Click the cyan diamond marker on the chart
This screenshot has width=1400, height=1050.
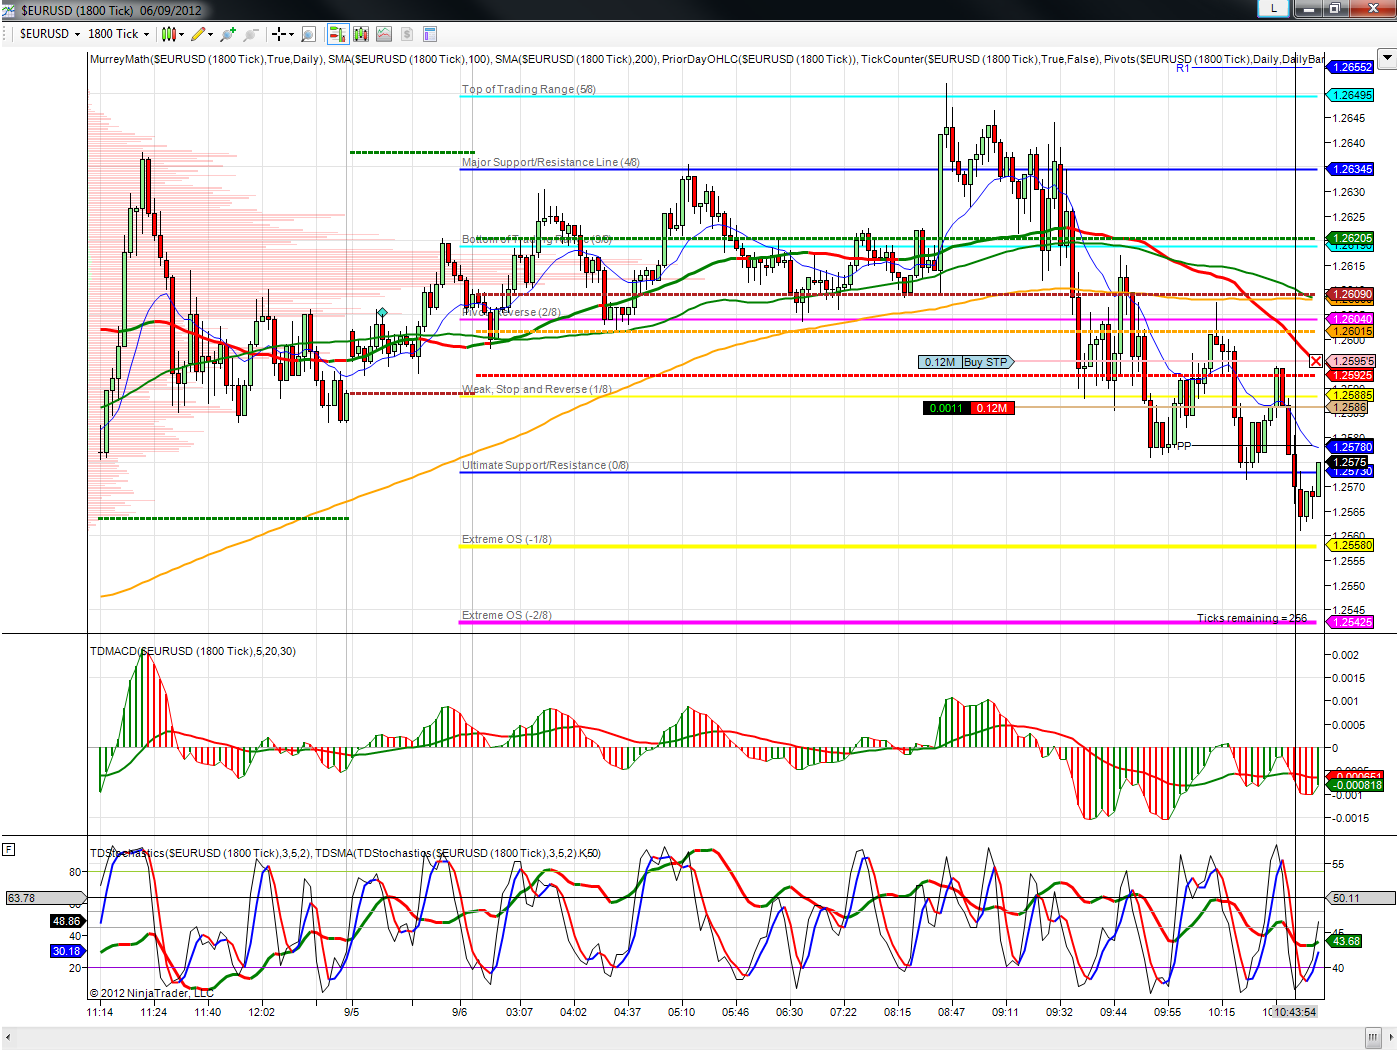click(382, 313)
